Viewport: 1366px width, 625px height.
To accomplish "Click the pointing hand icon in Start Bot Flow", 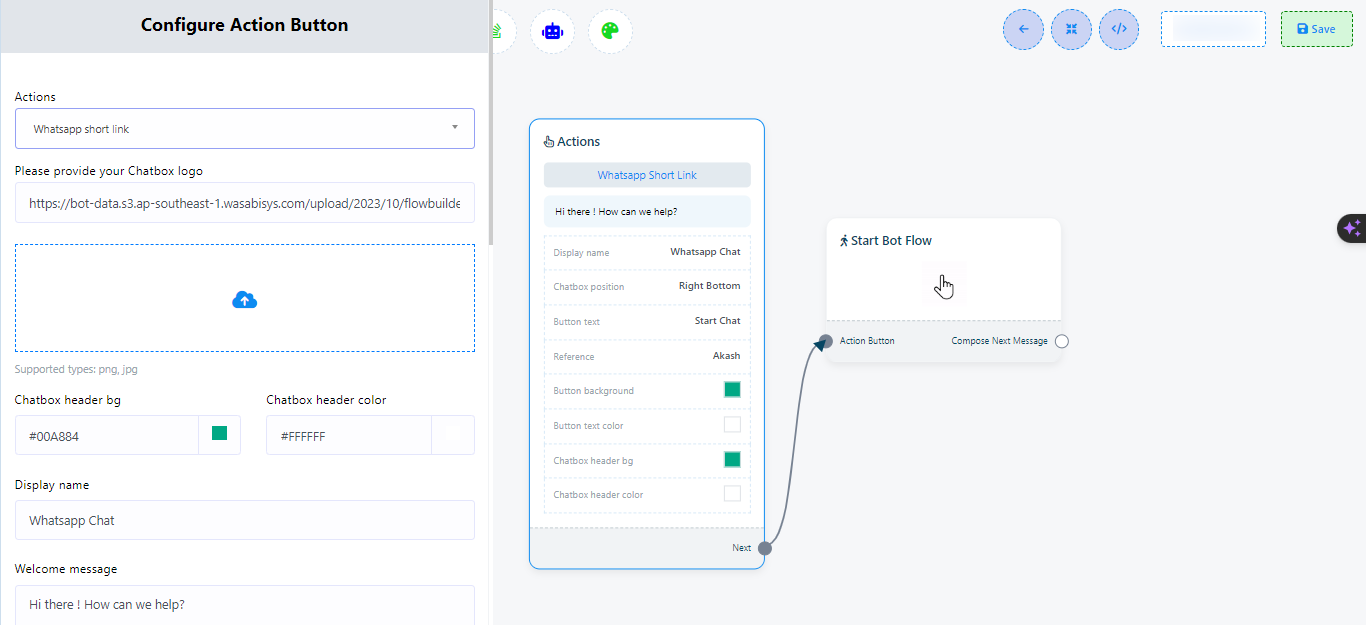I will pyautogui.click(x=944, y=287).
